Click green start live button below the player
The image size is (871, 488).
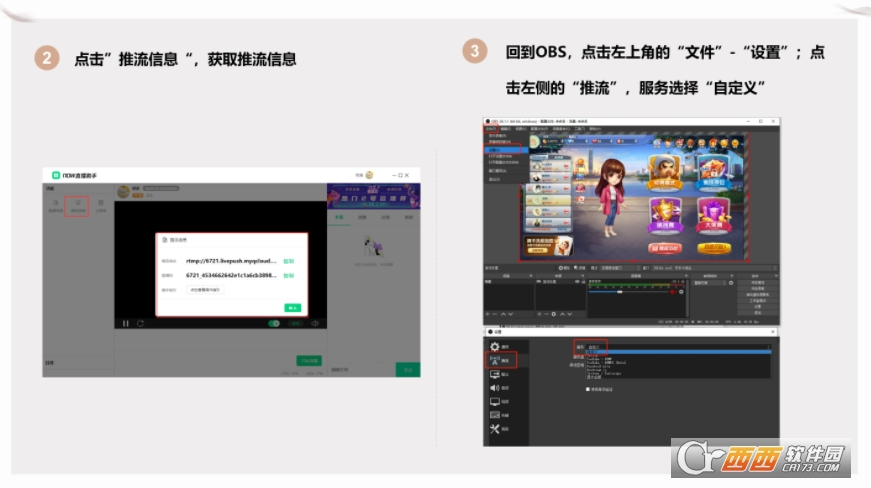coord(309,360)
